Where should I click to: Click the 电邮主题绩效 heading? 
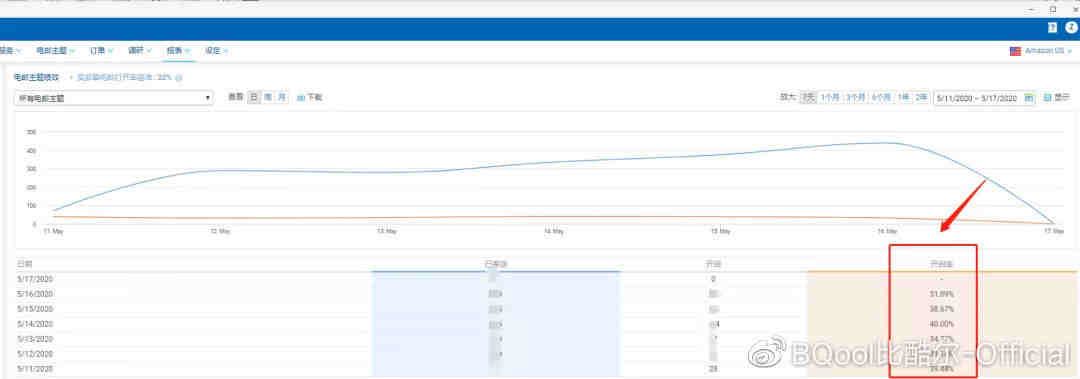(x=37, y=77)
